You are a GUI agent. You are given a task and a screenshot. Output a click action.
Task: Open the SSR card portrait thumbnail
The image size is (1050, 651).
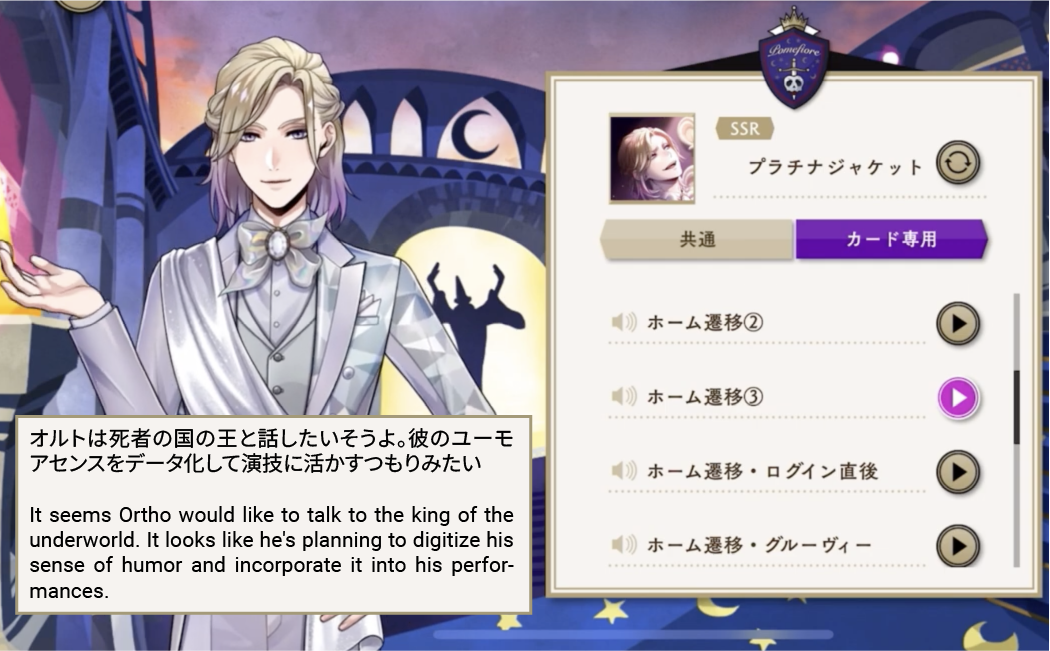(x=652, y=159)
